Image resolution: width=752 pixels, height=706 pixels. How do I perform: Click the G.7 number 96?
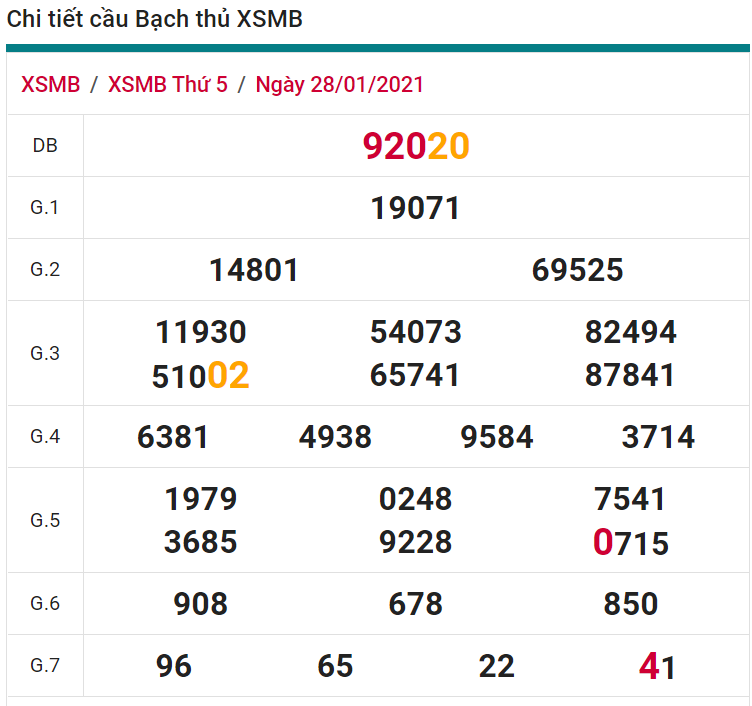point(174,666)
